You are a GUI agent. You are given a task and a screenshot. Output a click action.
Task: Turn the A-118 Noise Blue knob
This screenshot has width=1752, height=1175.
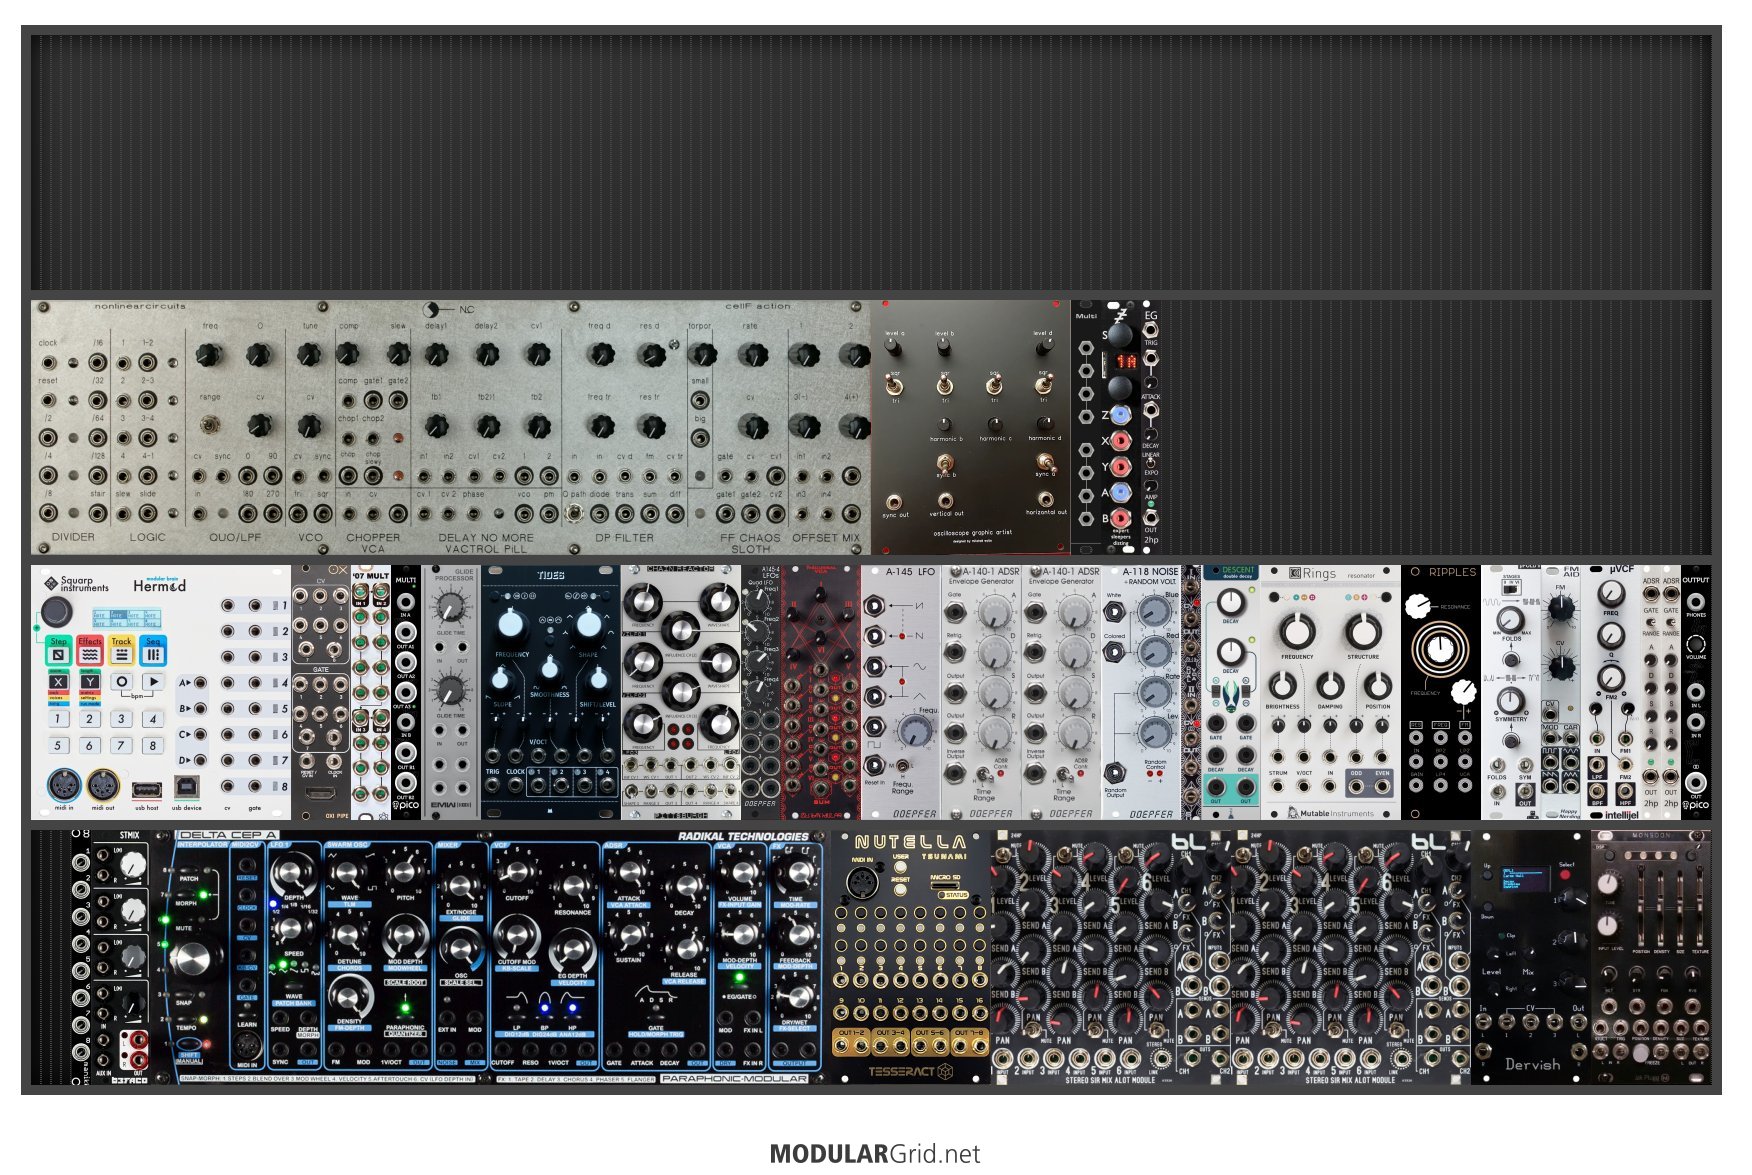tap(1155, 611)
